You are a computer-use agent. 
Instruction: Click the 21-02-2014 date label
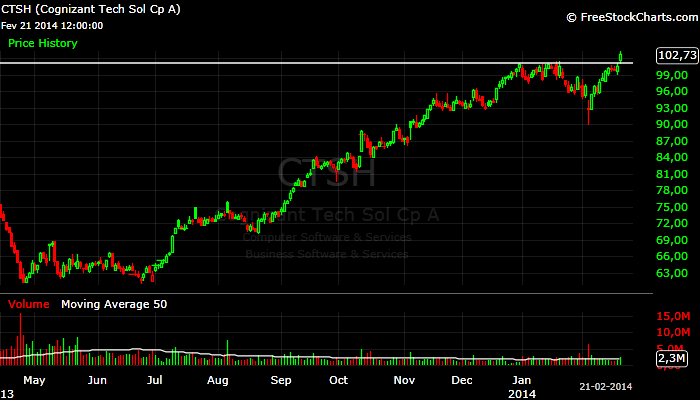606,387
